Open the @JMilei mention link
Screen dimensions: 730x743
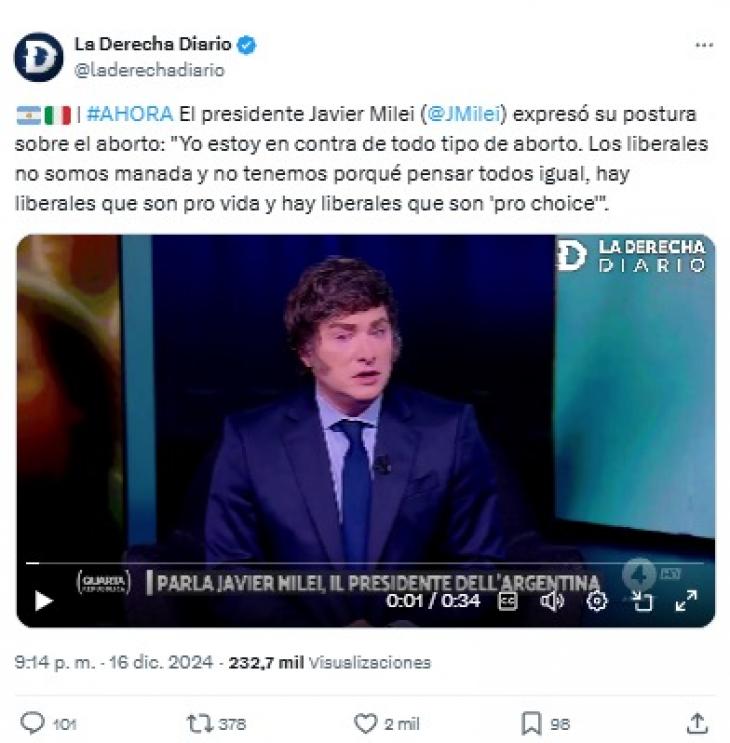click(x=464, y=114)
